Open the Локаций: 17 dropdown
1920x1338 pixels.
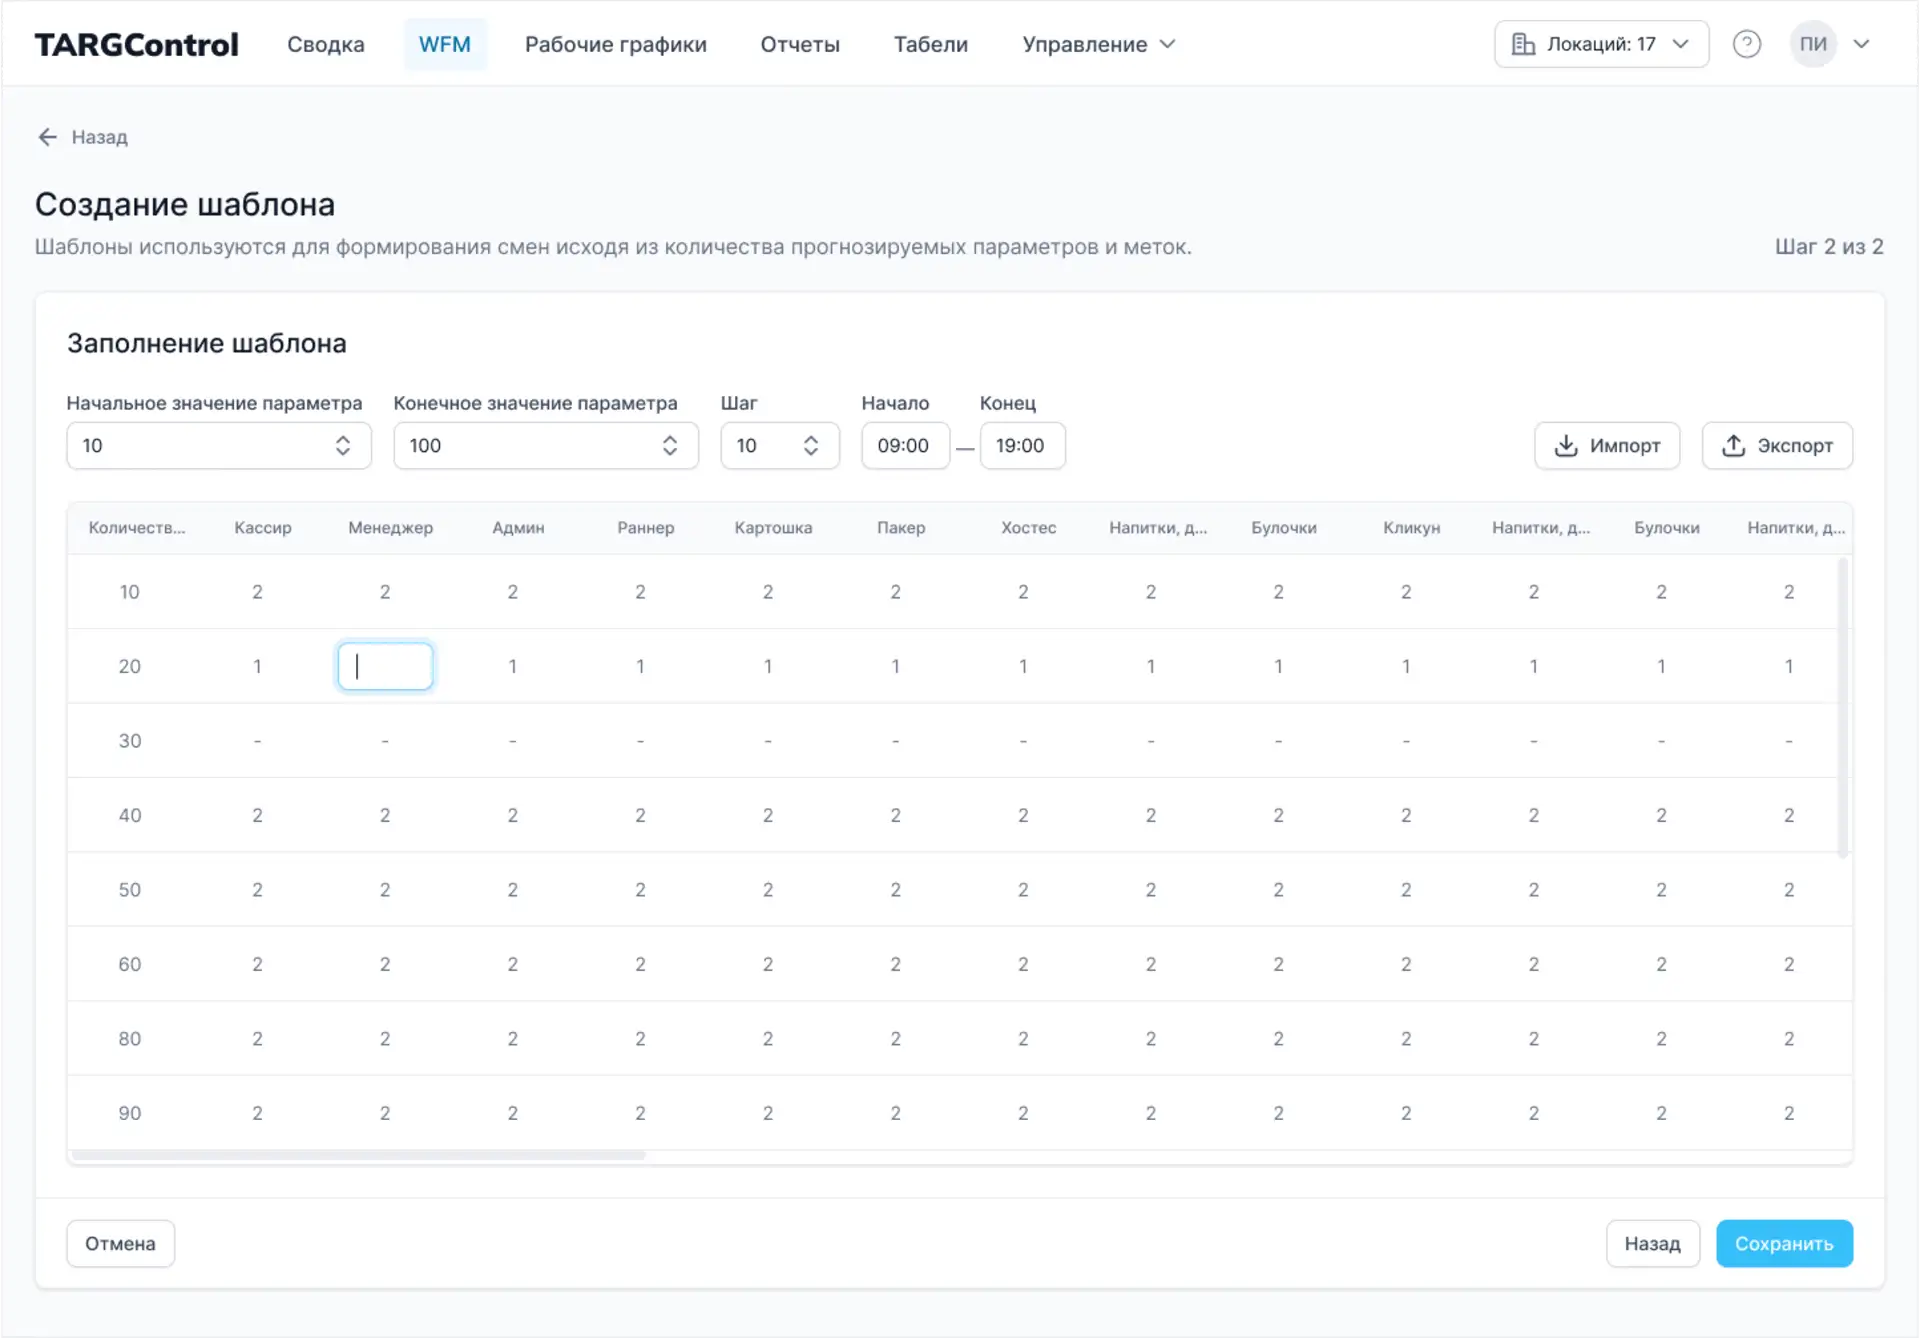click(x=1601, y=44)
